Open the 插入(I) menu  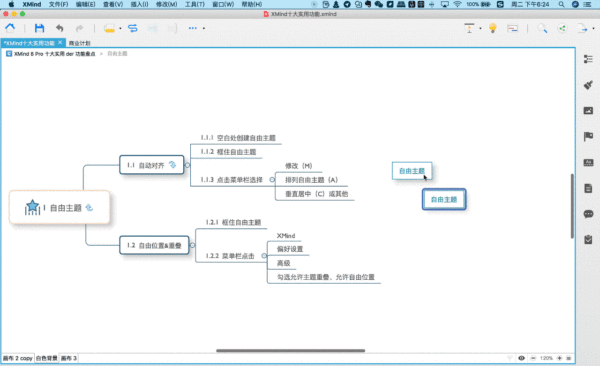(139, 4)
